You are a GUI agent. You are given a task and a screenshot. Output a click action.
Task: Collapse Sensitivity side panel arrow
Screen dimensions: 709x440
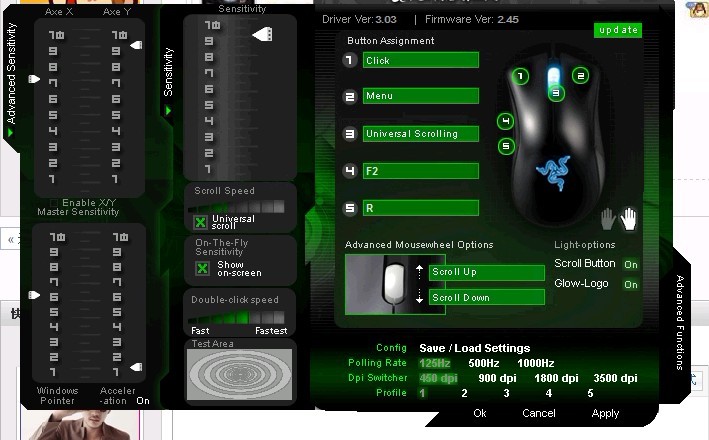pos(168,110)
